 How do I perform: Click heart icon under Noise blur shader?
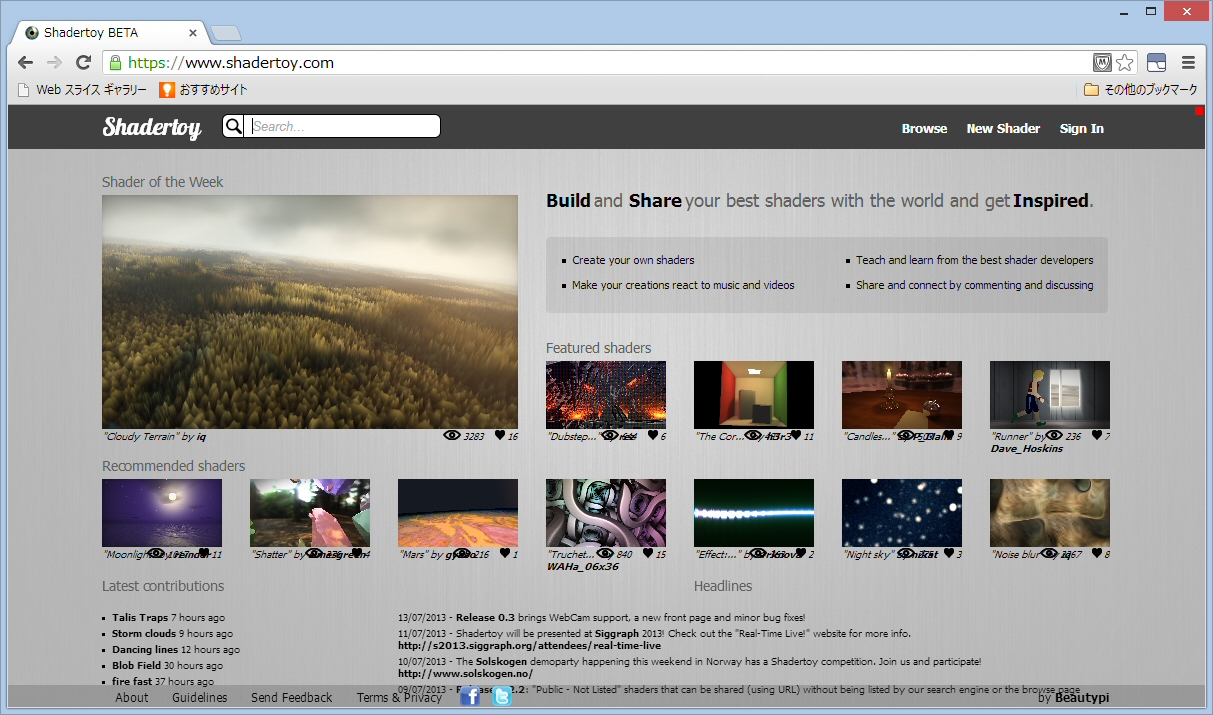pos(1096,554)
